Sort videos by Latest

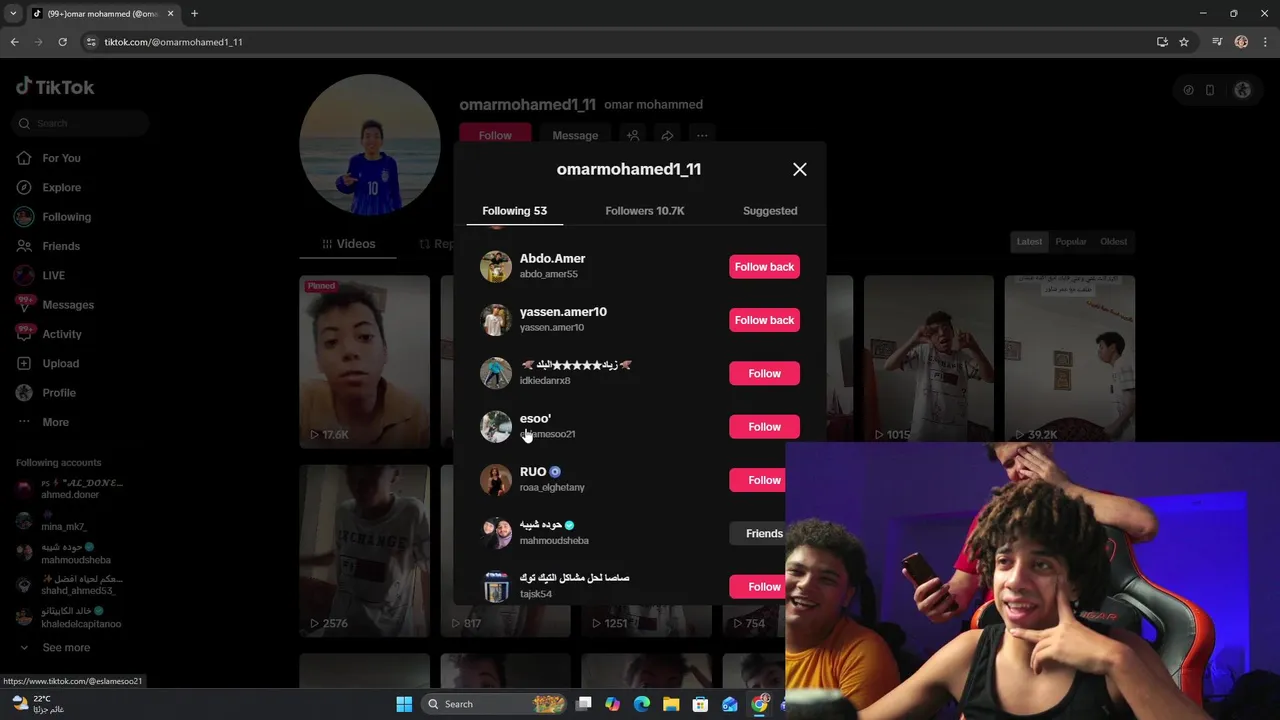[1029, 242]
